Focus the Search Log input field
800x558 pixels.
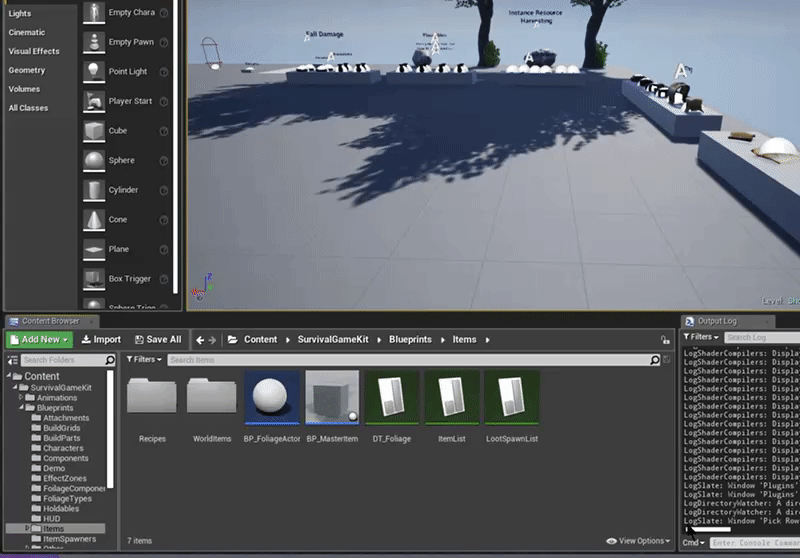pos(762,338)
